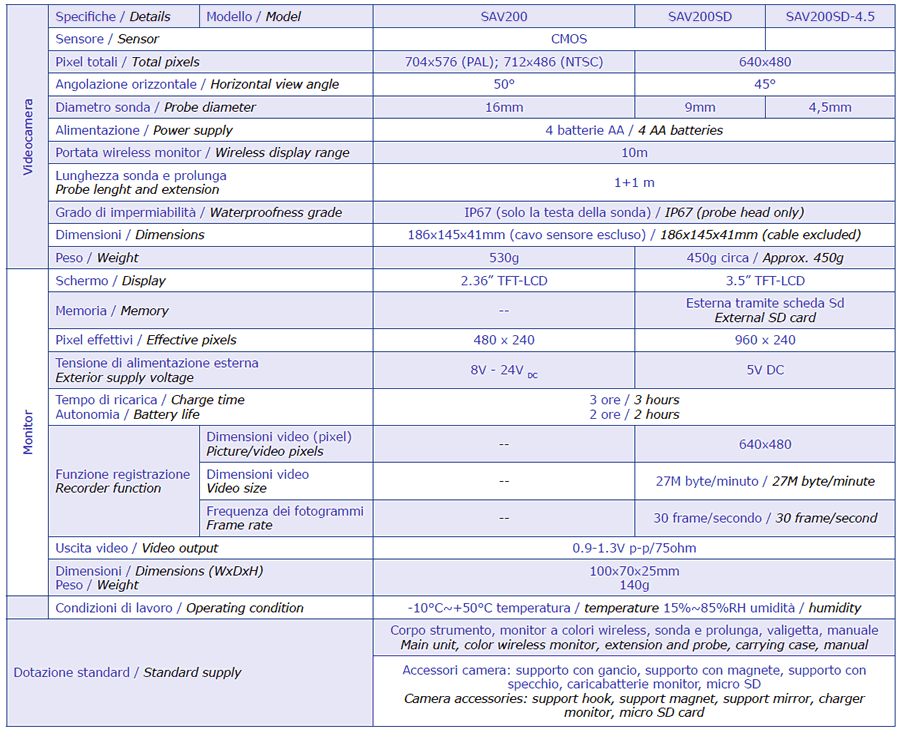
Task: Select the Dotazione standard / Standard supply label
Action: click(x=127, y=672)
